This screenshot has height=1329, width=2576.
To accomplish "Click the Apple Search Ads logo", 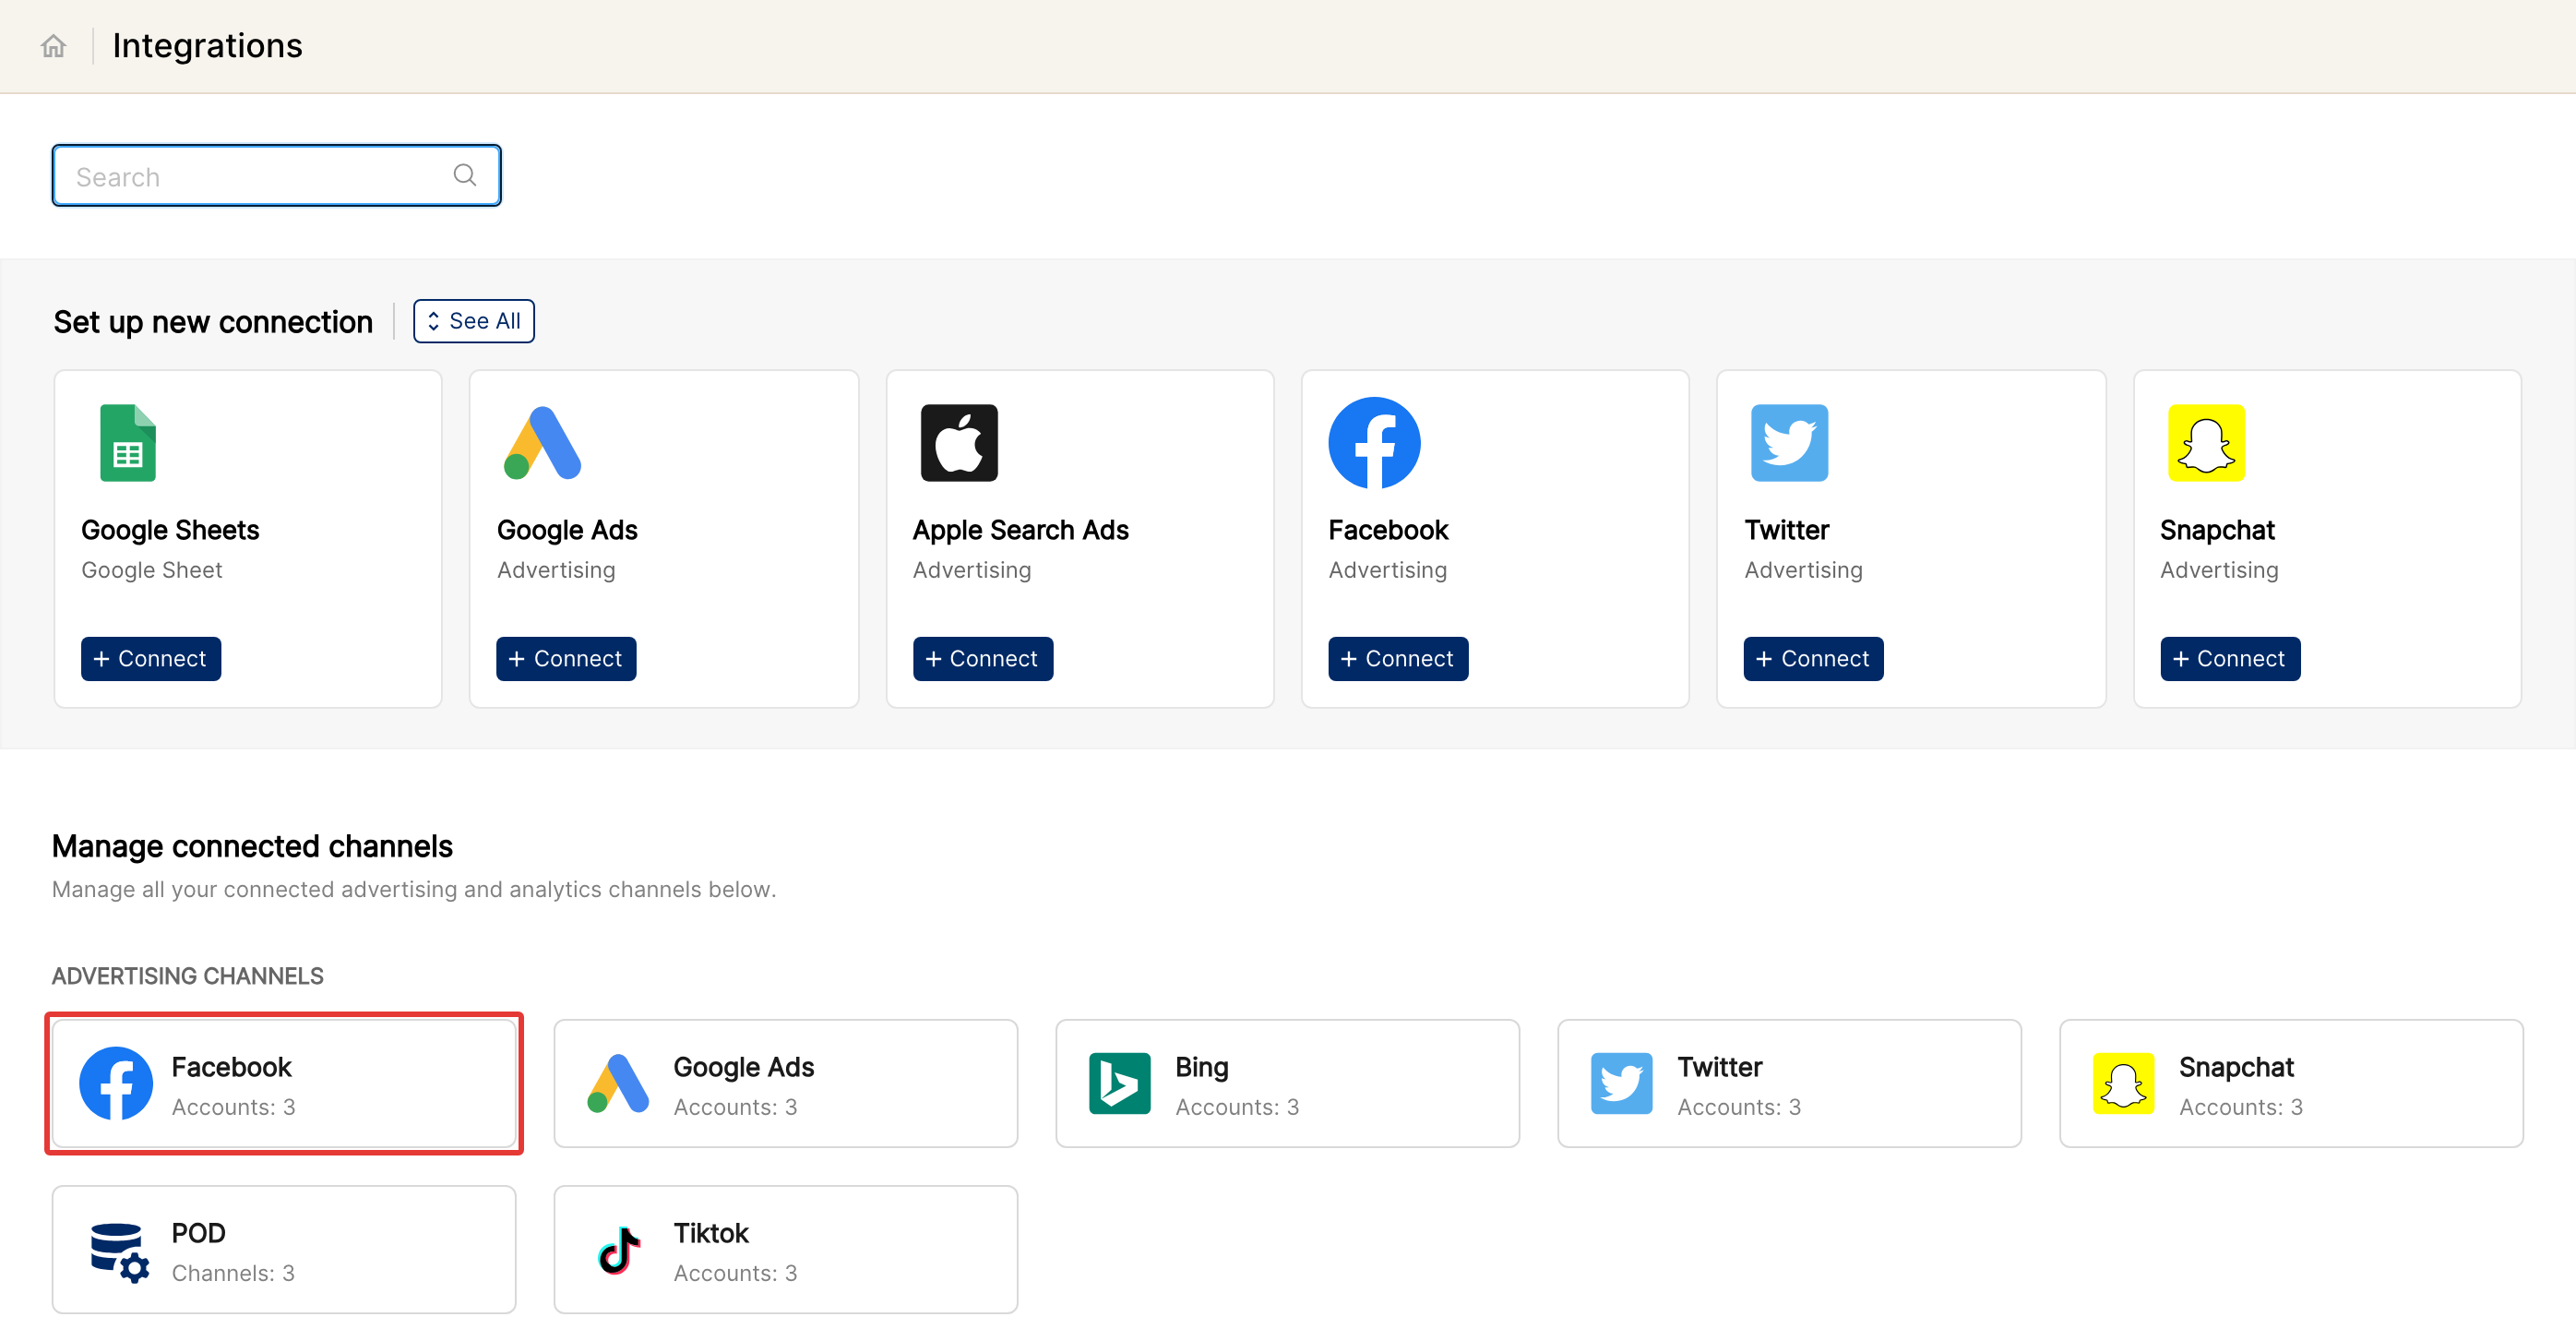I will coord(959,443).
